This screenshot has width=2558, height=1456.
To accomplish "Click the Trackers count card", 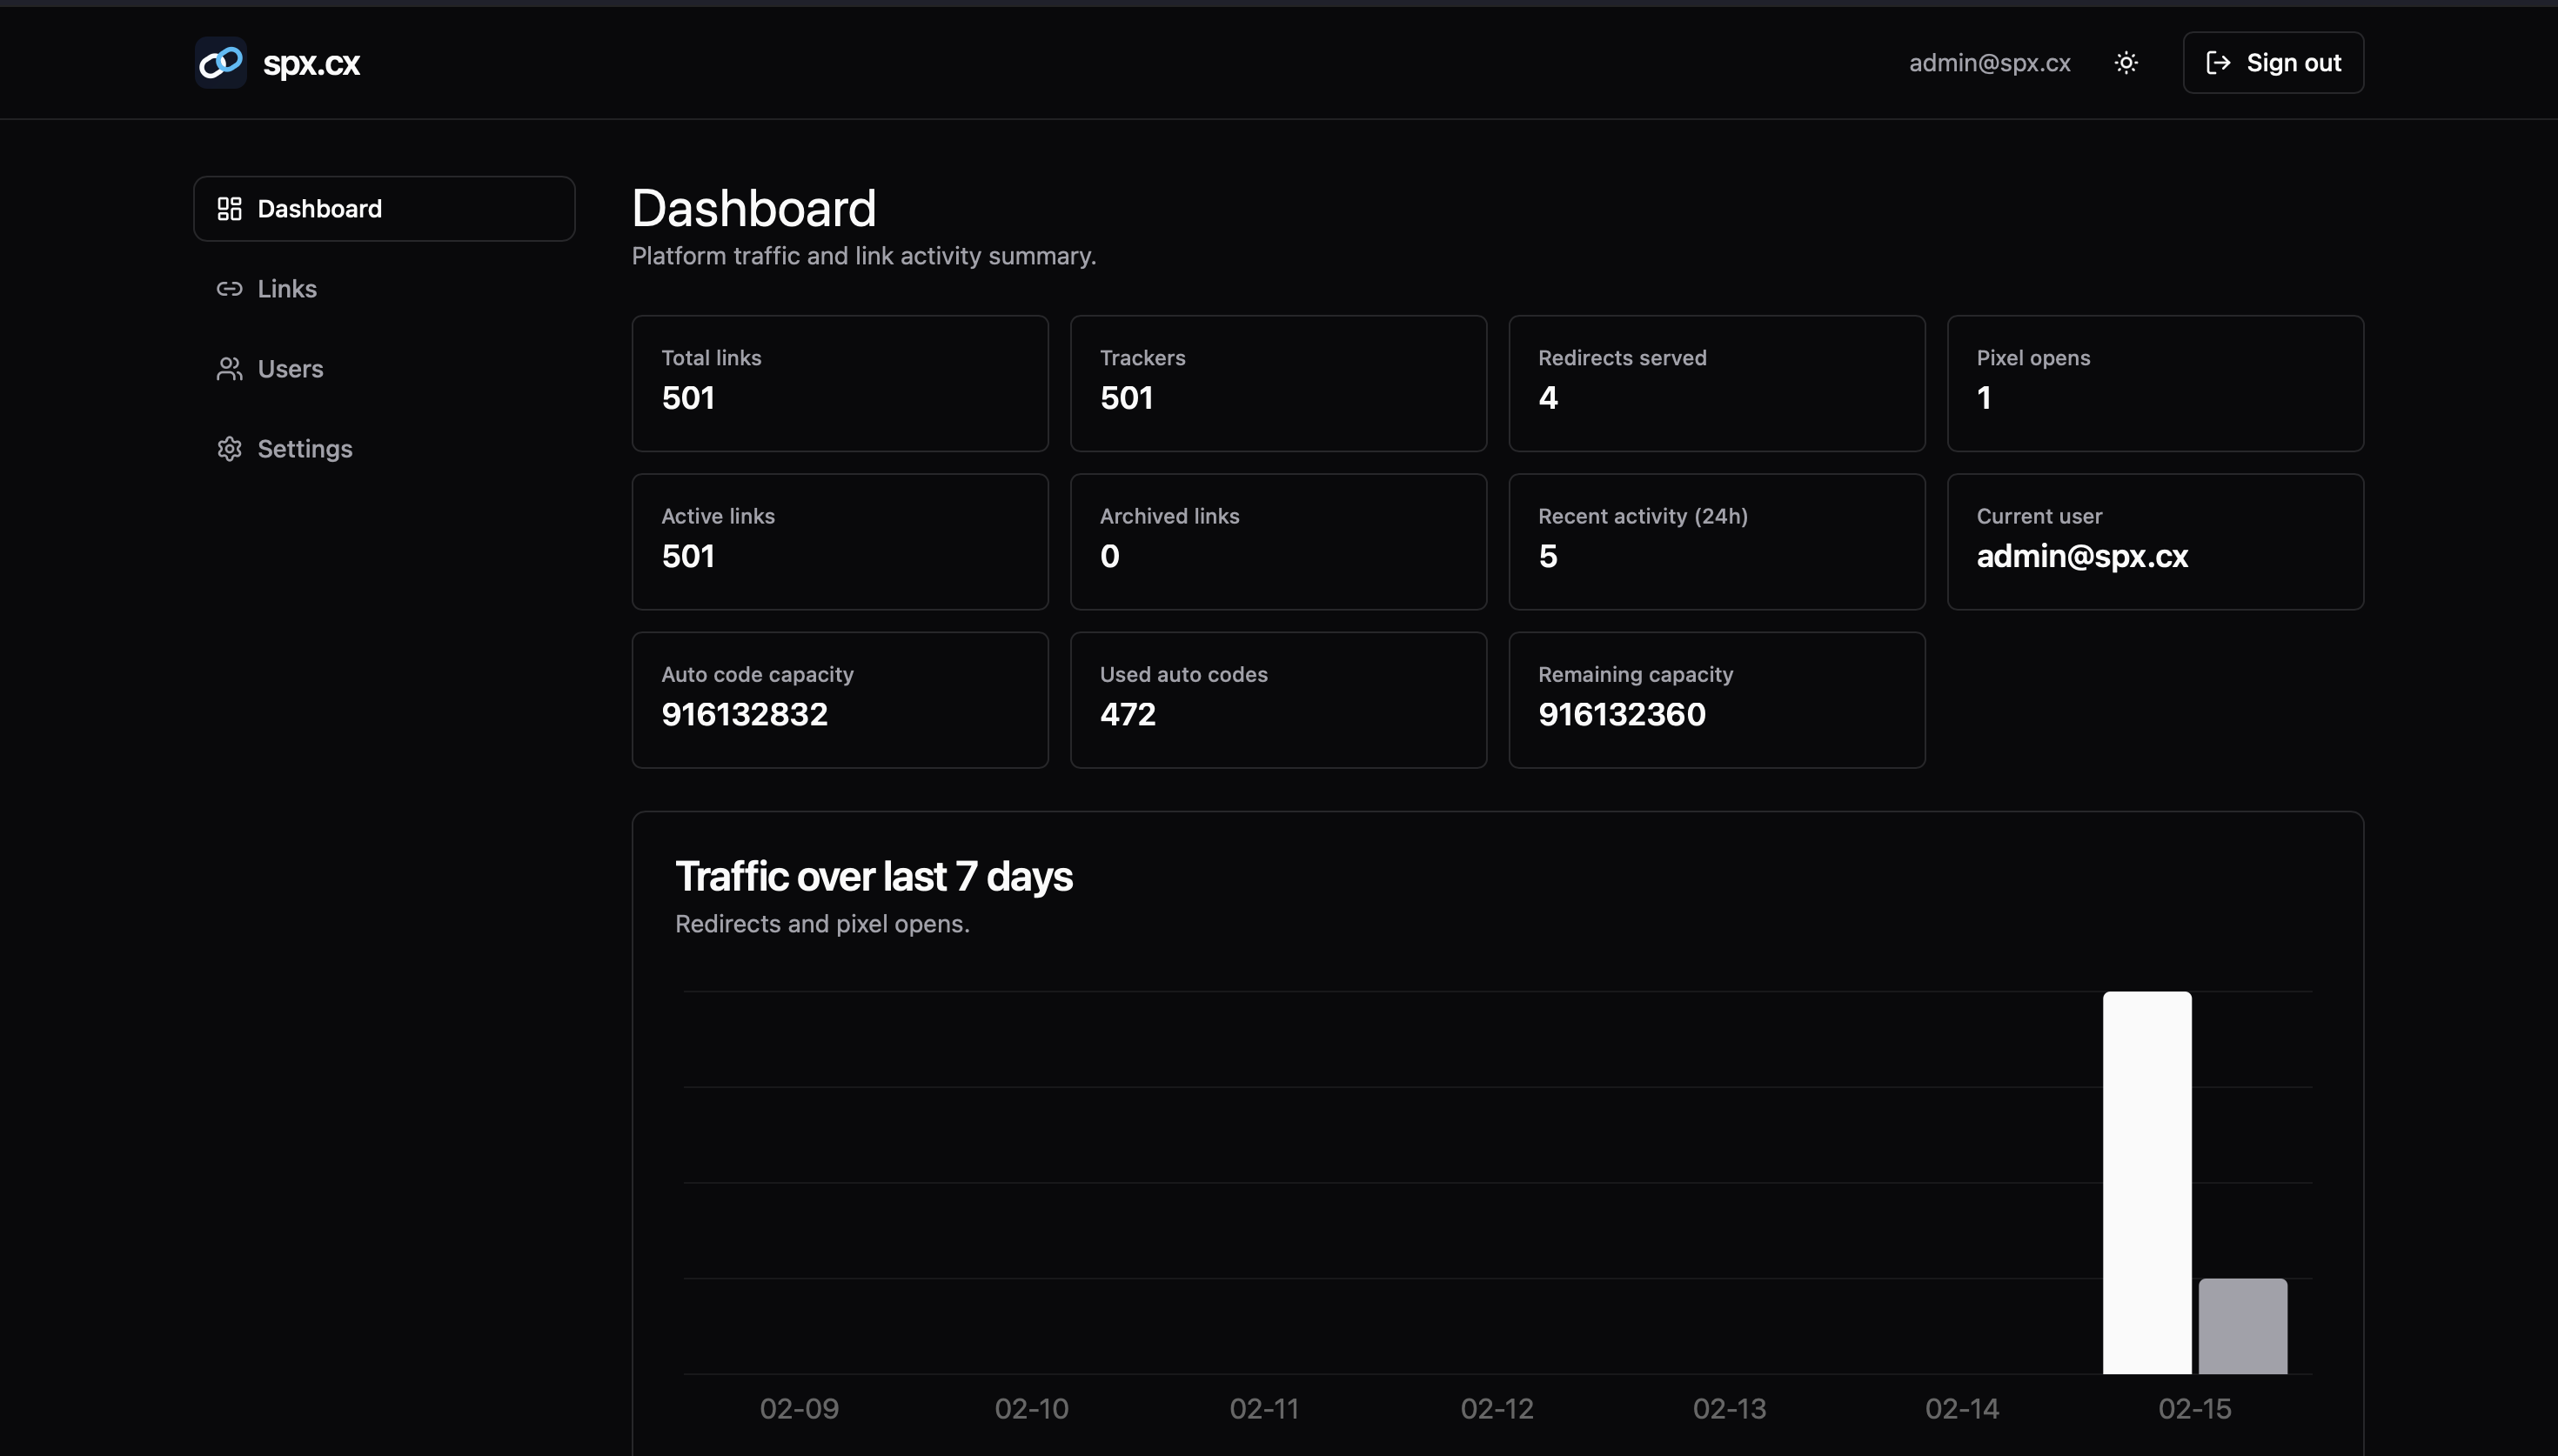I will [x=1278, y=383].
